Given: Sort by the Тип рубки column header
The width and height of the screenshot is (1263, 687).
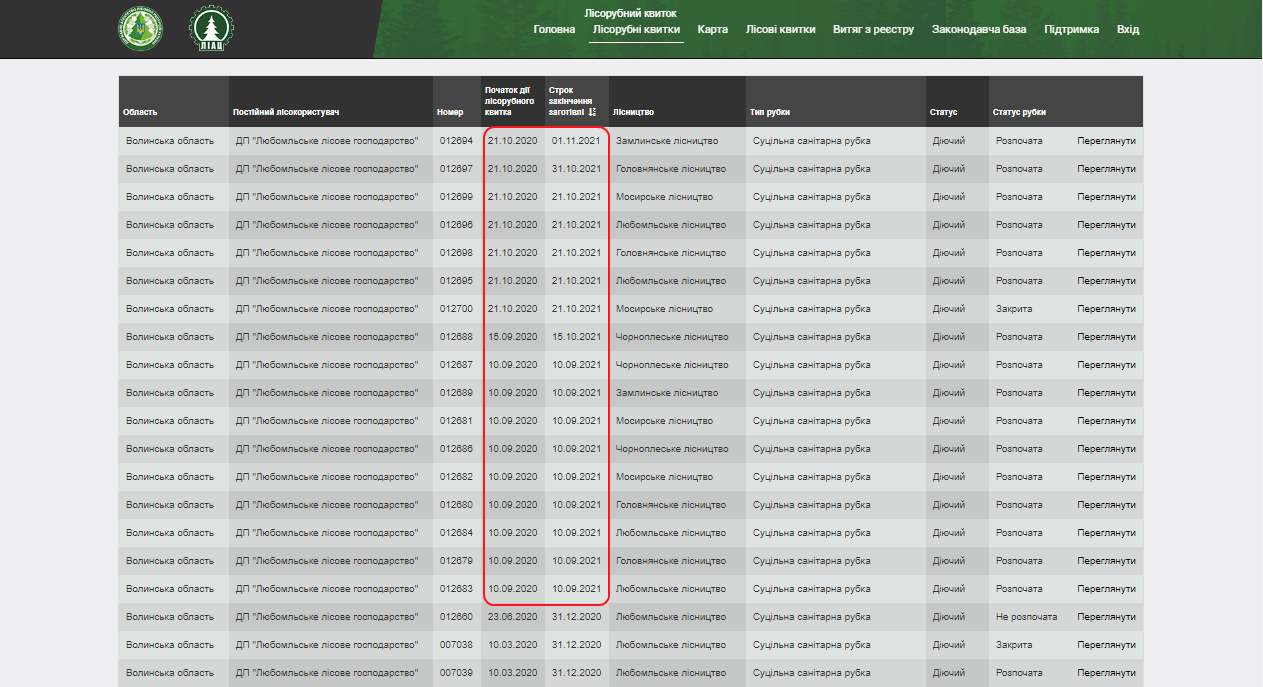Looking at the screenshot, I should (769, 112).
